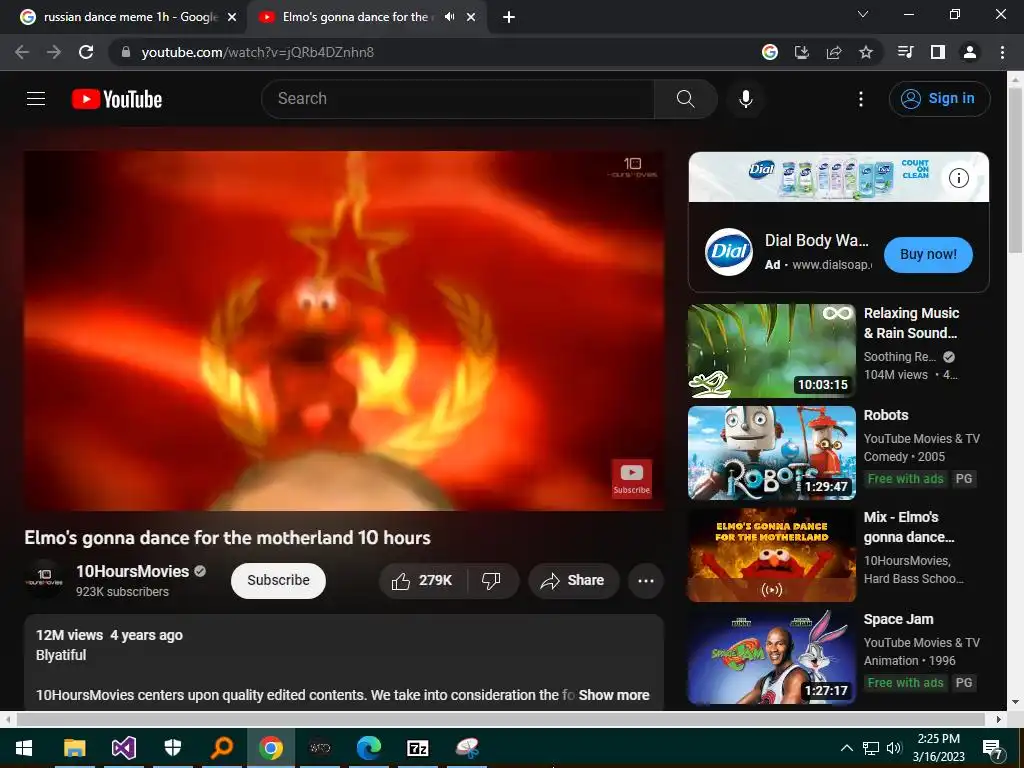Expand the tab search dropdown chevron
This screenshot has width=1024, height=768.
863,14
